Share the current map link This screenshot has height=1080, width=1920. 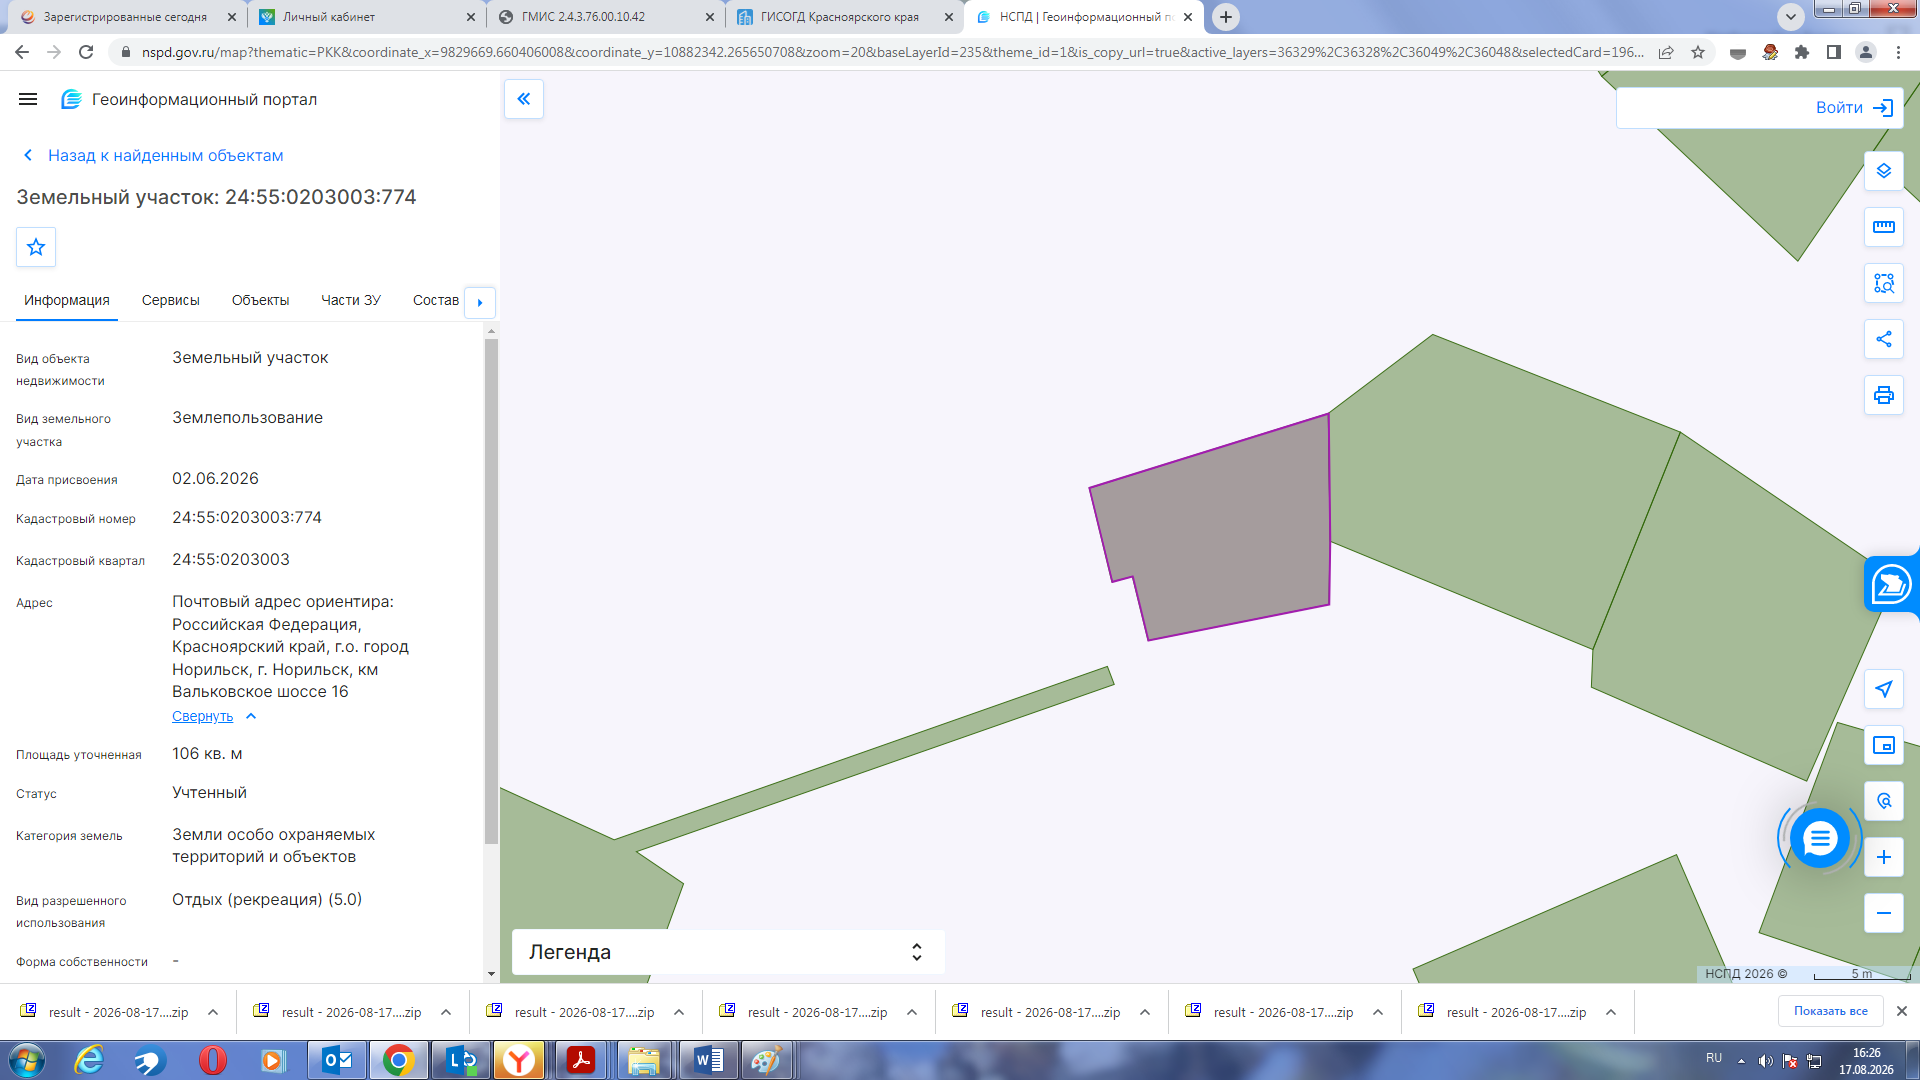[x=1884, y=339]
